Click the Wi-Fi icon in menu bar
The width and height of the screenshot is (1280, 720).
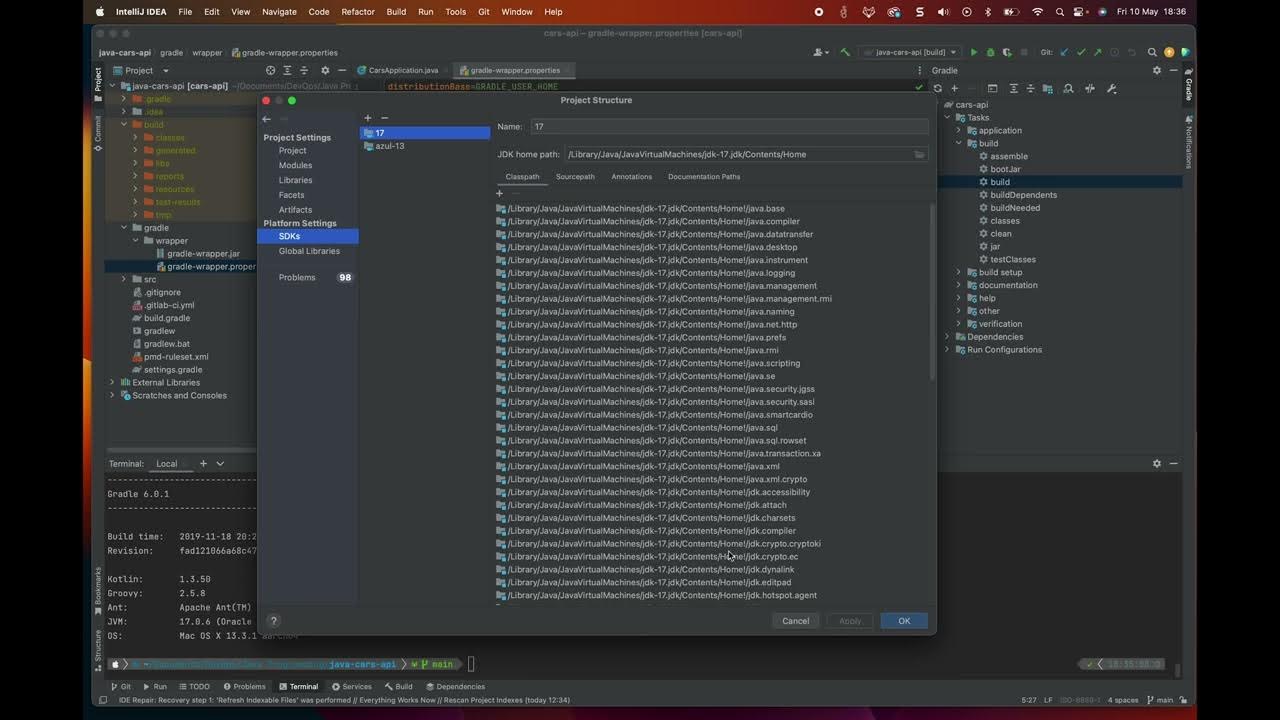click(x=1037, y=12)
